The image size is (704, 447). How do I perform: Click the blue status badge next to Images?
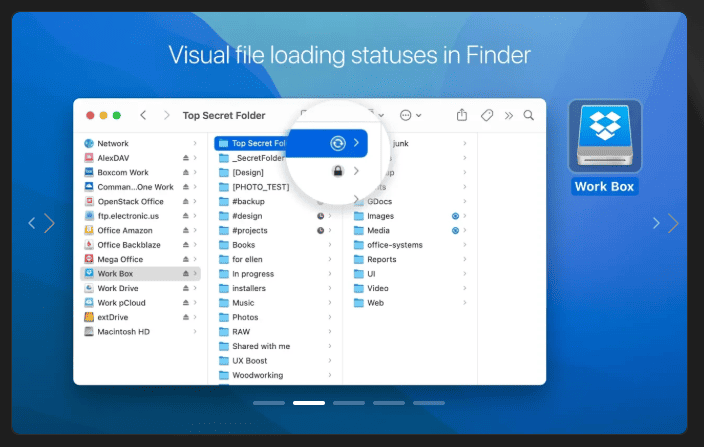click(x=455, y=216)
